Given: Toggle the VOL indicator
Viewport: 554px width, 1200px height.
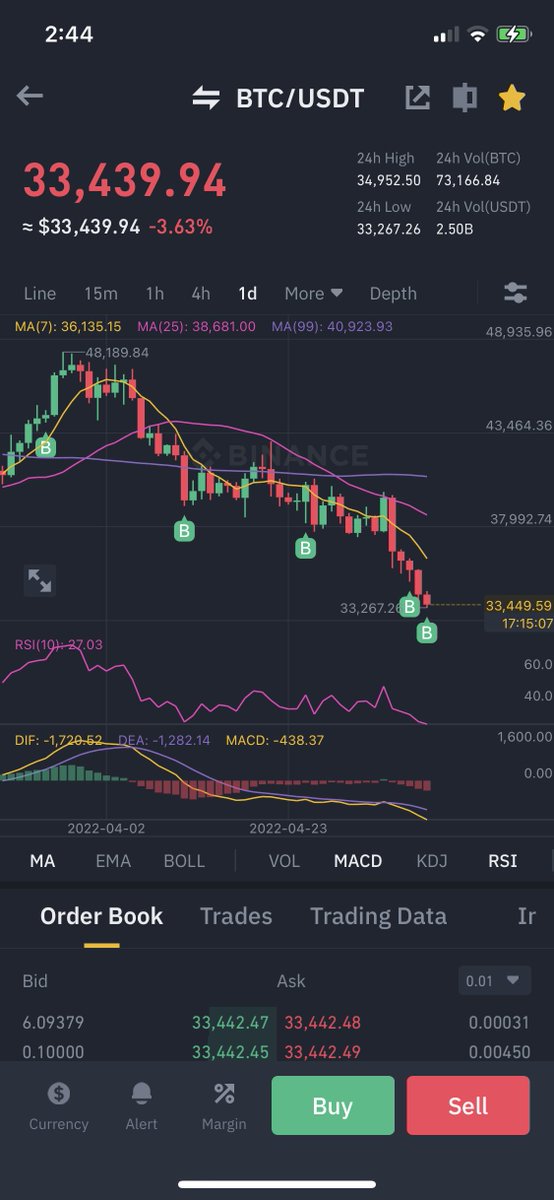Looking at the screenshot, I should point(284,861).
